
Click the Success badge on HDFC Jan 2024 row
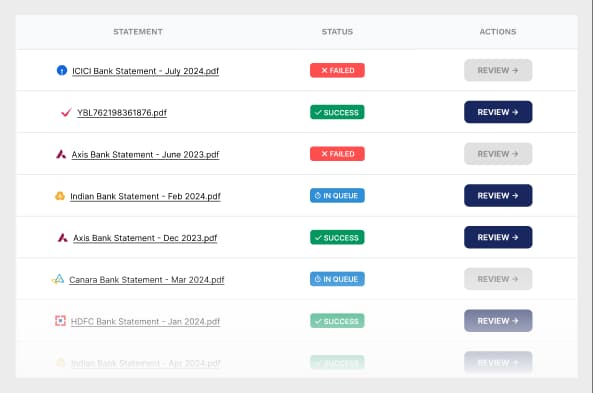point(337,321)
